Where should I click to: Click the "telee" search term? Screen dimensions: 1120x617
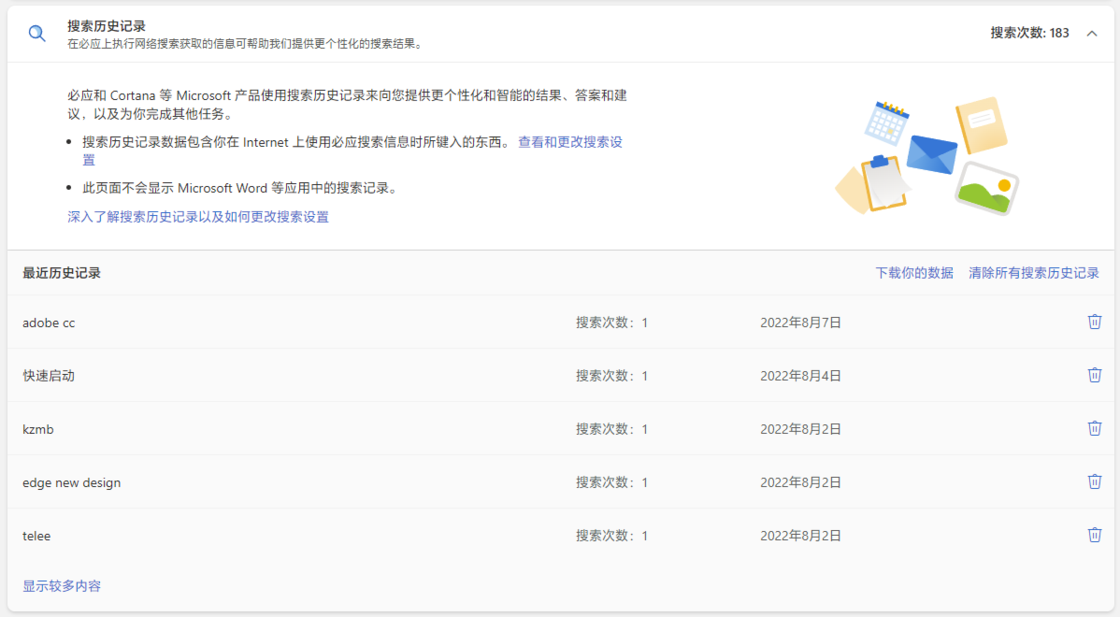click(x=37, y=536)
